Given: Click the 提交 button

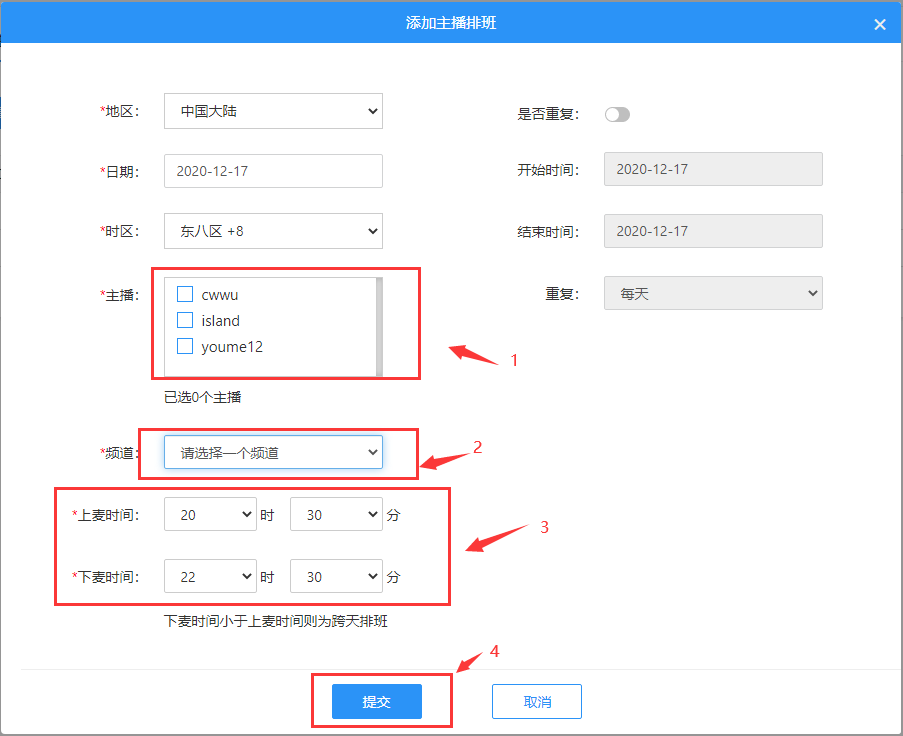Looking at the screenshot, I should [377, 701].
